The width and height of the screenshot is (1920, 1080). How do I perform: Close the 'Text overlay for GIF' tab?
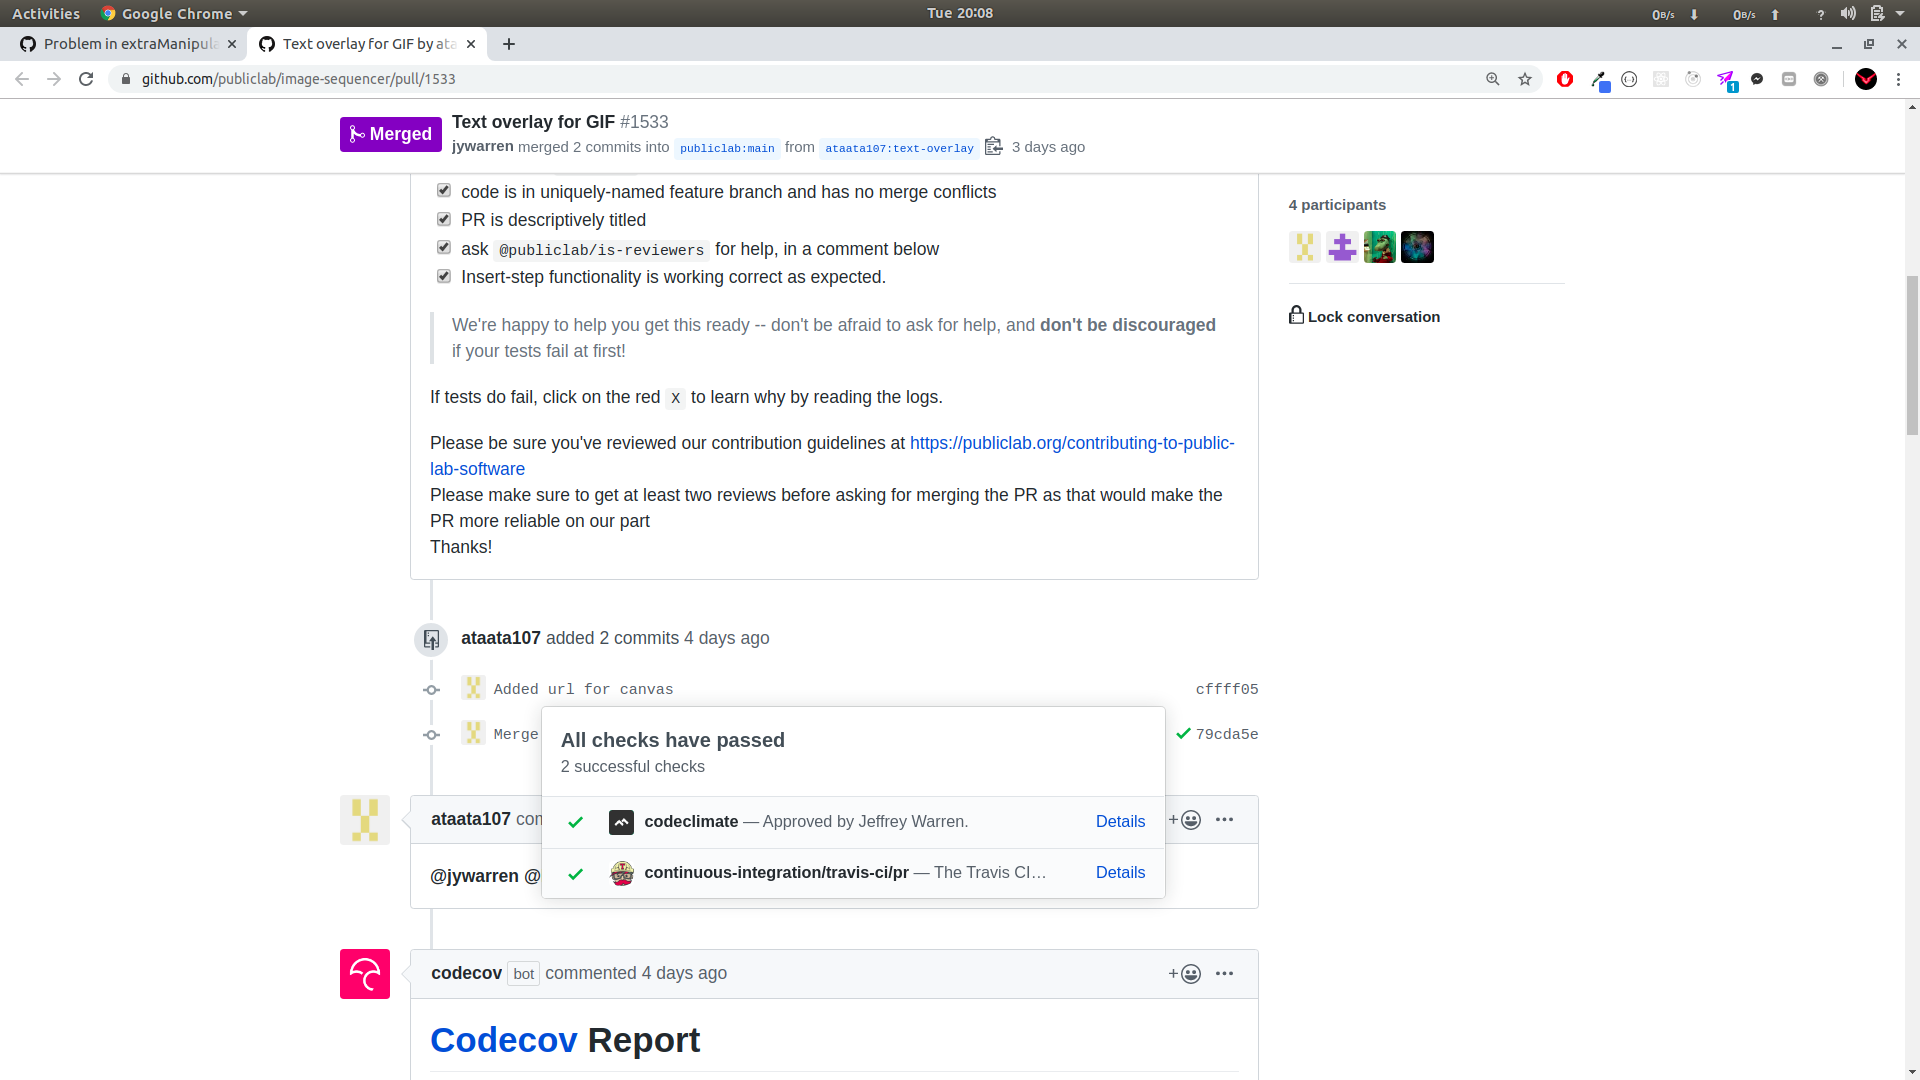coord(471,44)
